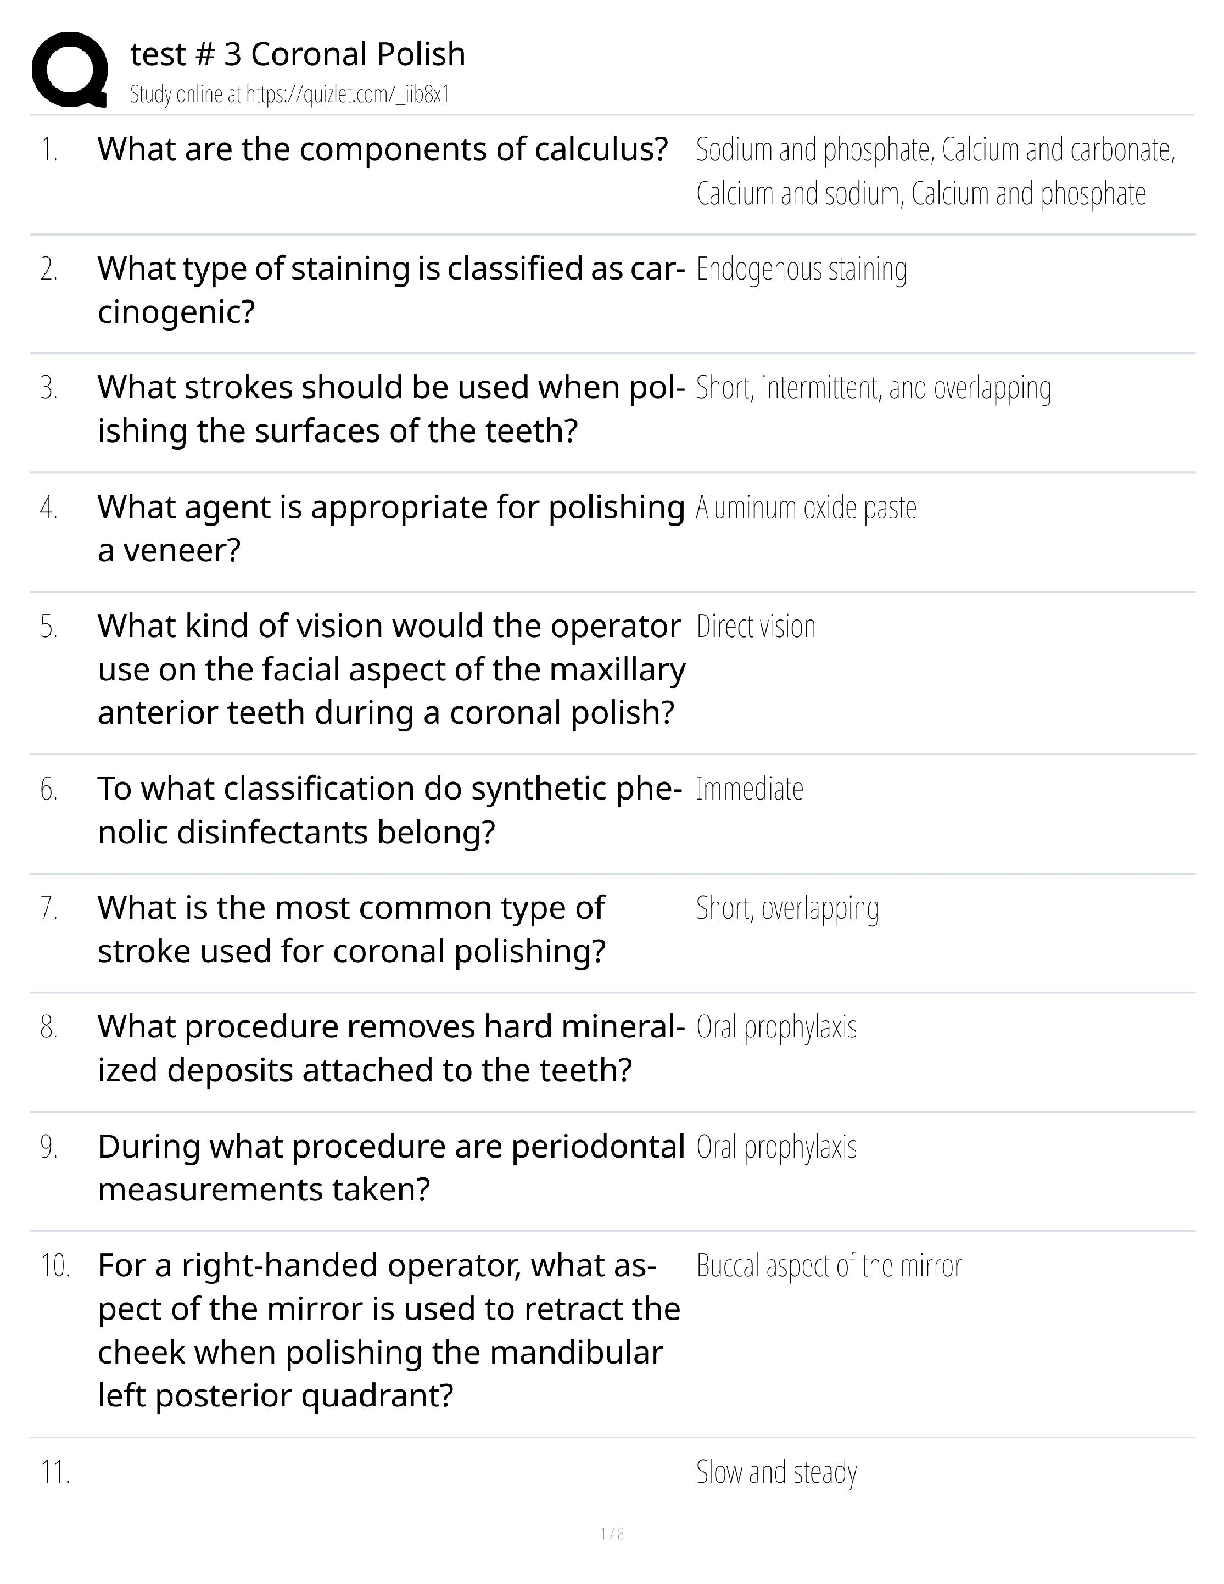This screenshot has height=1584, width=1224.
Task: Open the quizlet.com study link
Action: tap(290, 95)
